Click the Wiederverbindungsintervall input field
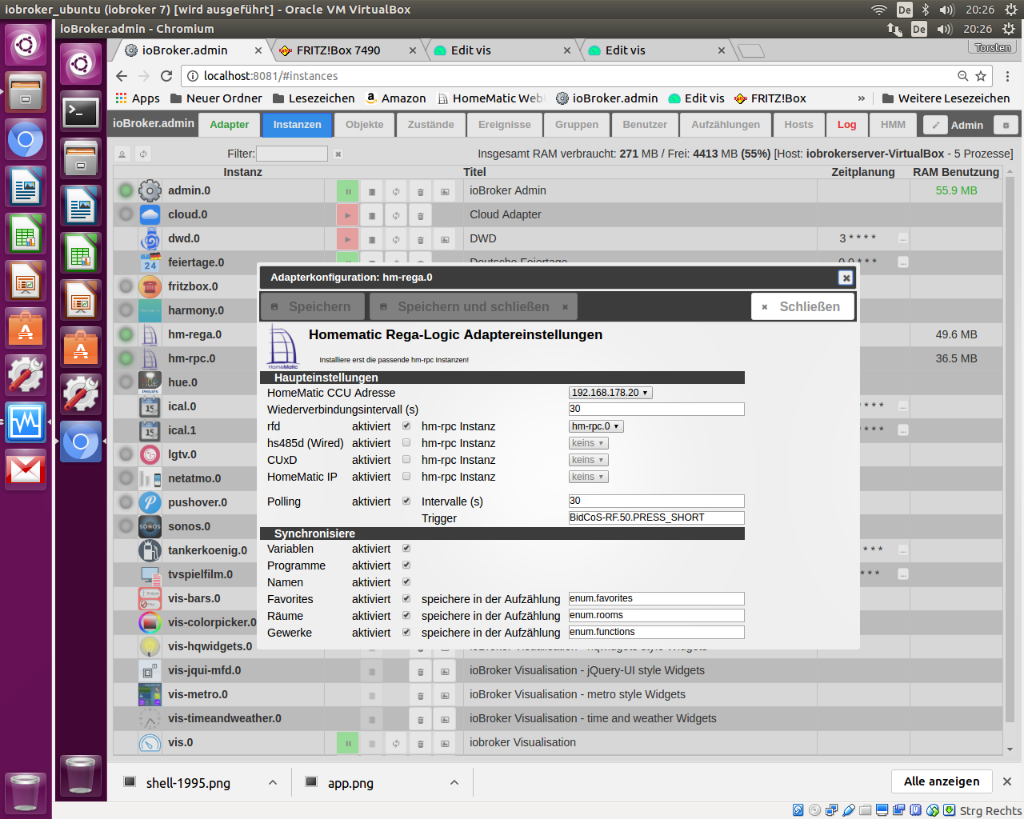The image size is (1024, 819). click(656, 410)
